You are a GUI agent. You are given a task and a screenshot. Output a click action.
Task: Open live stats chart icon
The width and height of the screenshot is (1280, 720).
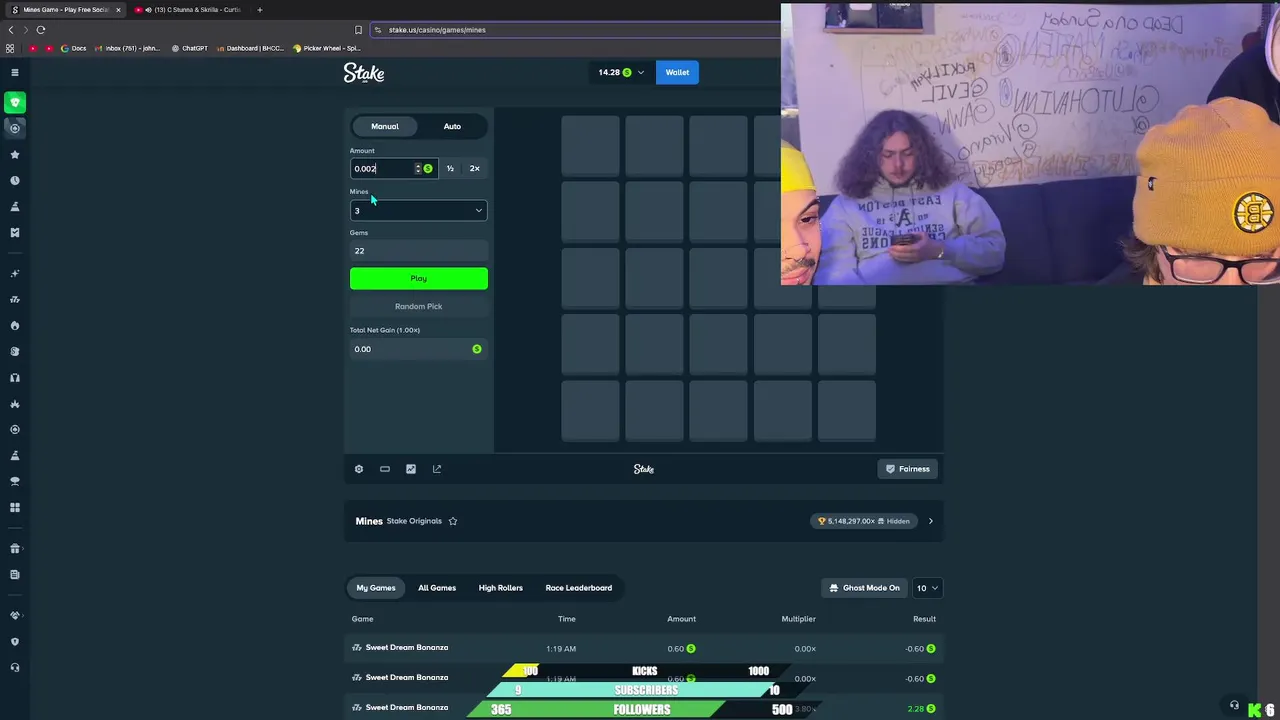tap(411, 469)
